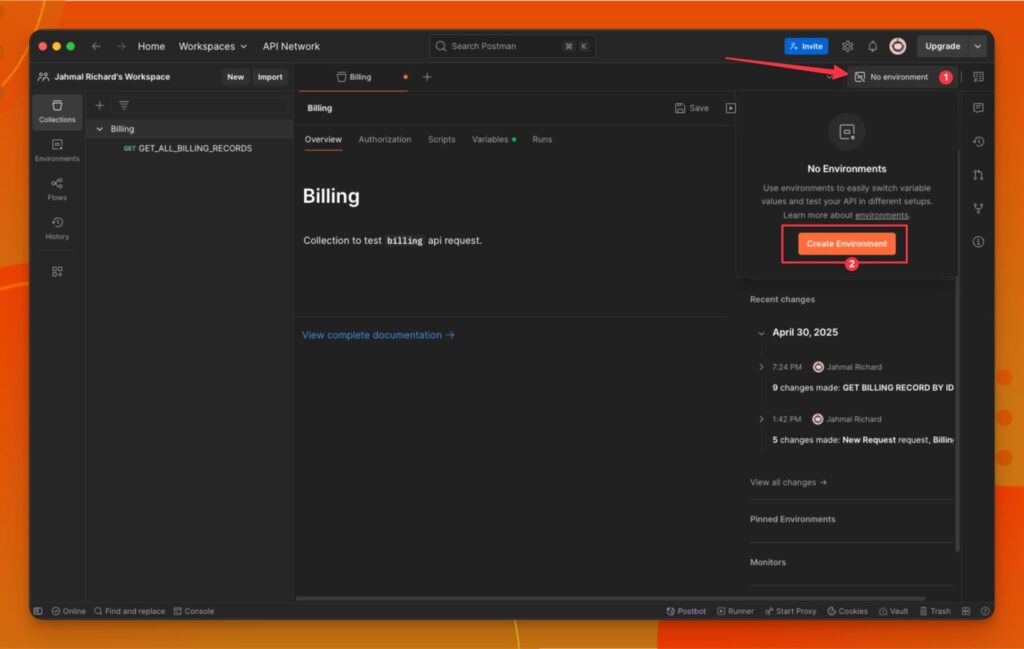Go forward using the right arrow
1024x649 pixels.
(x=121, y=46)
